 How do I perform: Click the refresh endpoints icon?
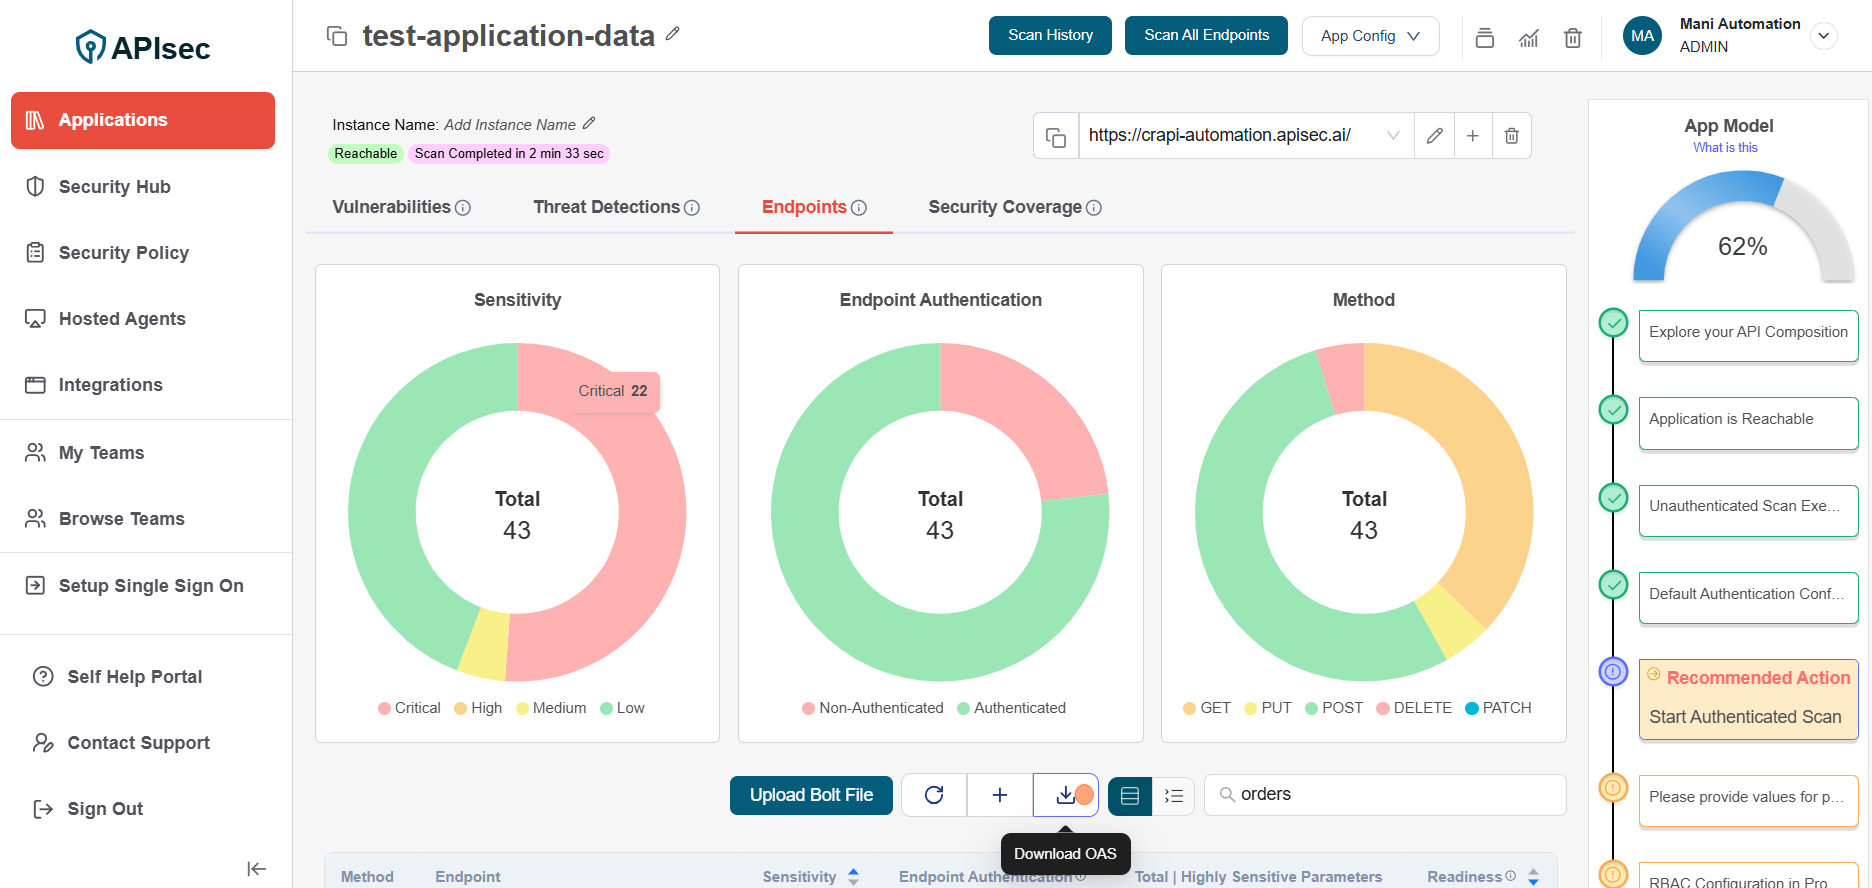pyautogui.click(x=934, y=795)
